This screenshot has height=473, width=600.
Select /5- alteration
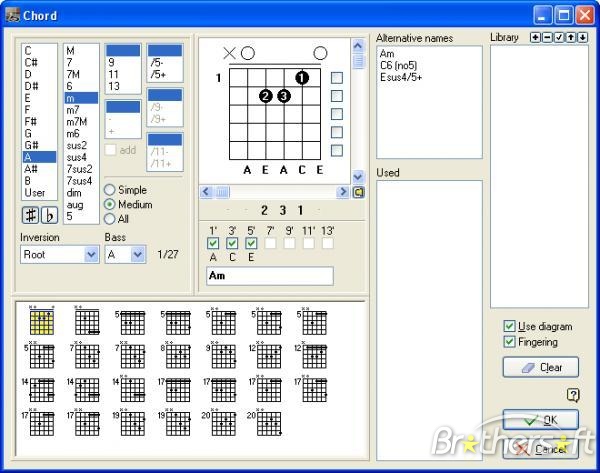[165, 62]
